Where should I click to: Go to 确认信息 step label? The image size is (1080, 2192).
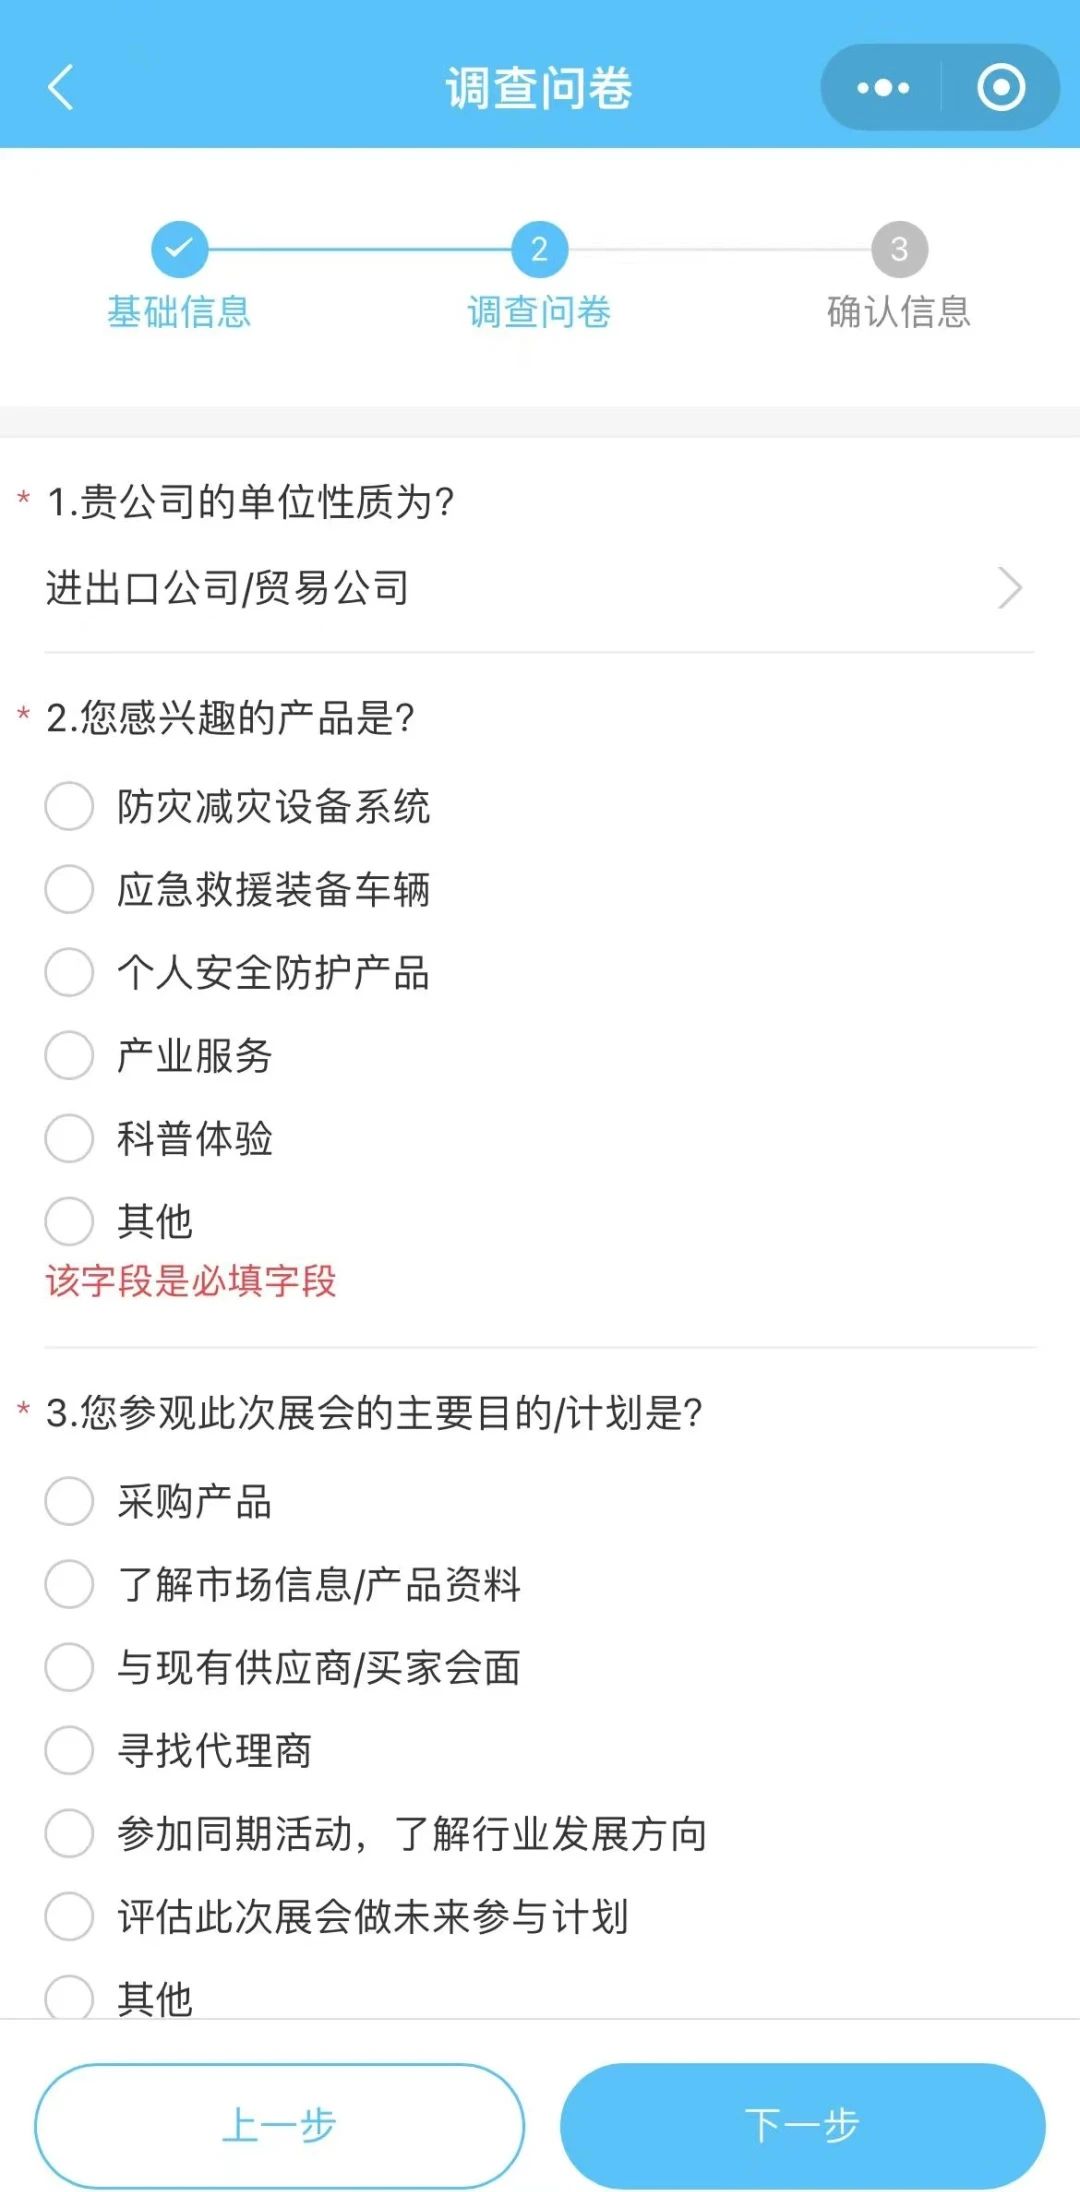click(899, 312)
